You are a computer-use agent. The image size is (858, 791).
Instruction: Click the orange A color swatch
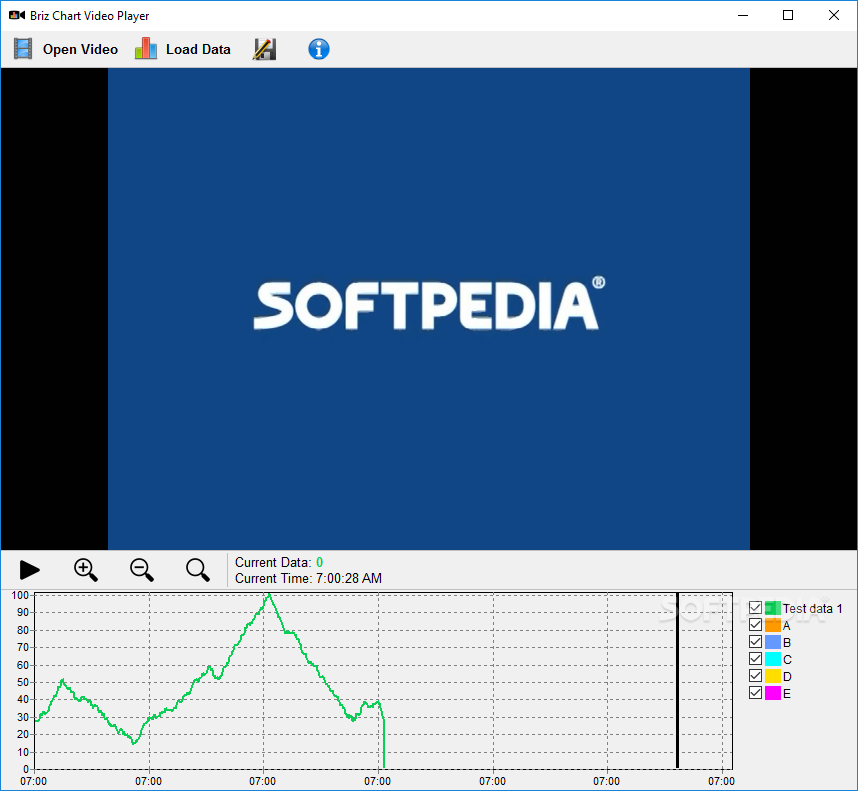(773, 625)
